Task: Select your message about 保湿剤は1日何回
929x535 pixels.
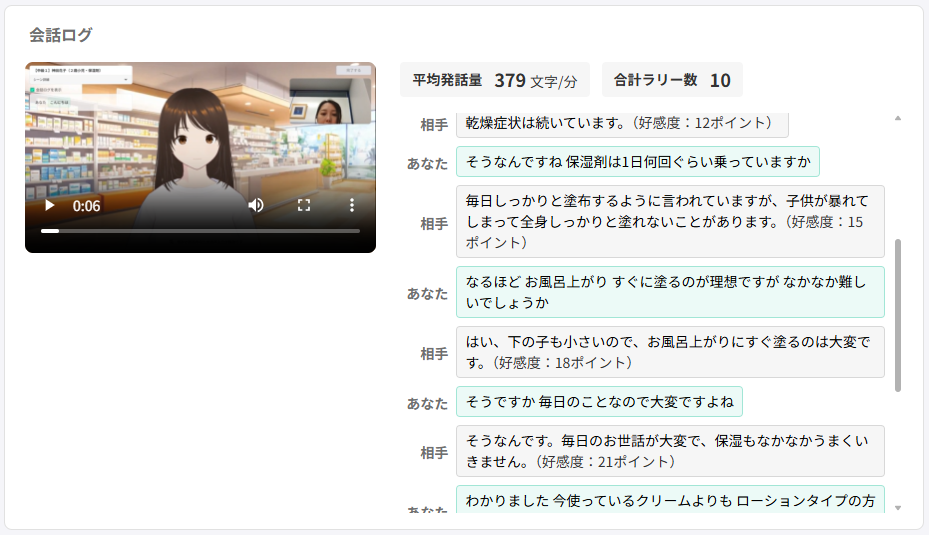Action: click(x=637, y=162)
